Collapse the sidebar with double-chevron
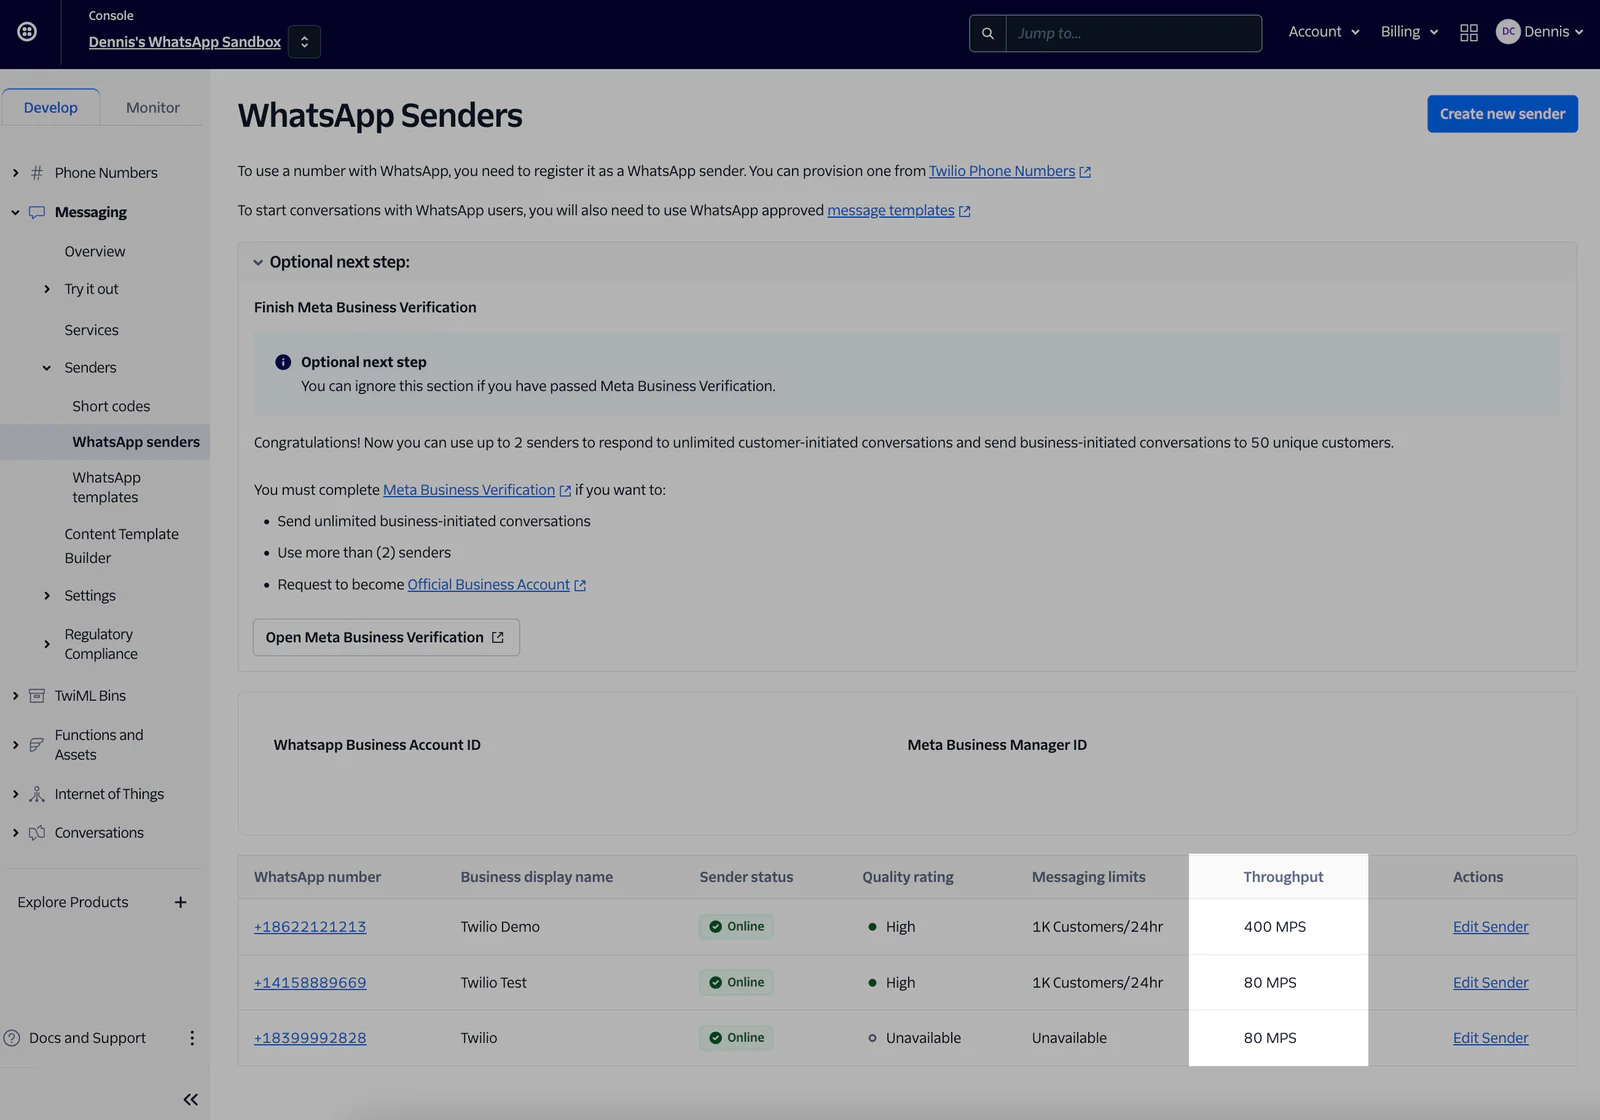The width and height of the screenshot is (1600, 1120). click(190, 1100)
